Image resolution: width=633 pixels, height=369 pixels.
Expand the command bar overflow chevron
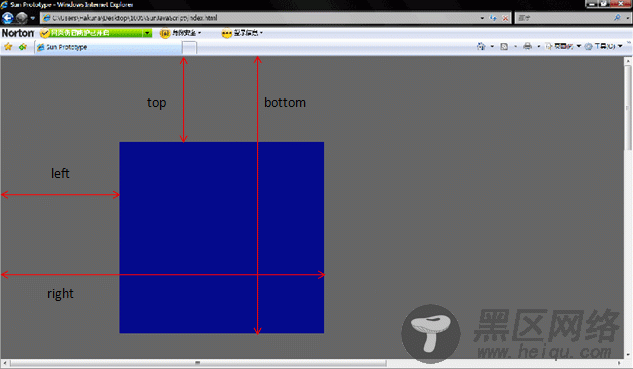[x=629, y=43]
